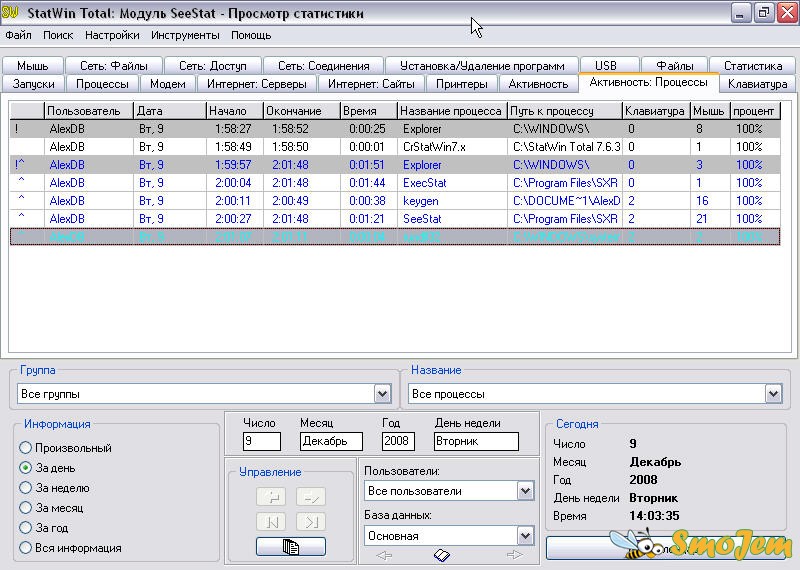Click right arrow icon under База данных
The height and width of the screenshot is (570, 800).
[x=515, y=555]
